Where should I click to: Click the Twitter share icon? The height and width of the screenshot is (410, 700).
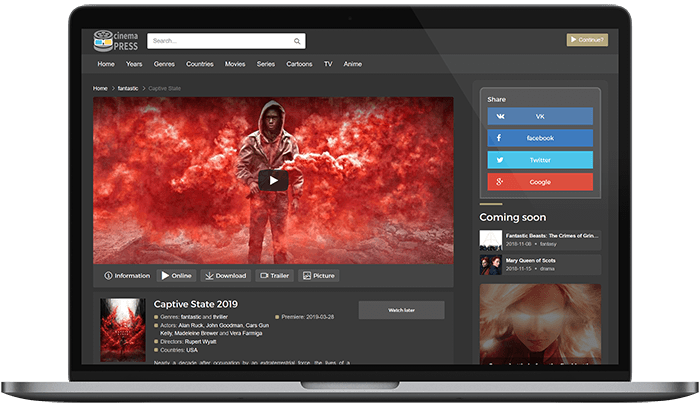tap(499, 160)
